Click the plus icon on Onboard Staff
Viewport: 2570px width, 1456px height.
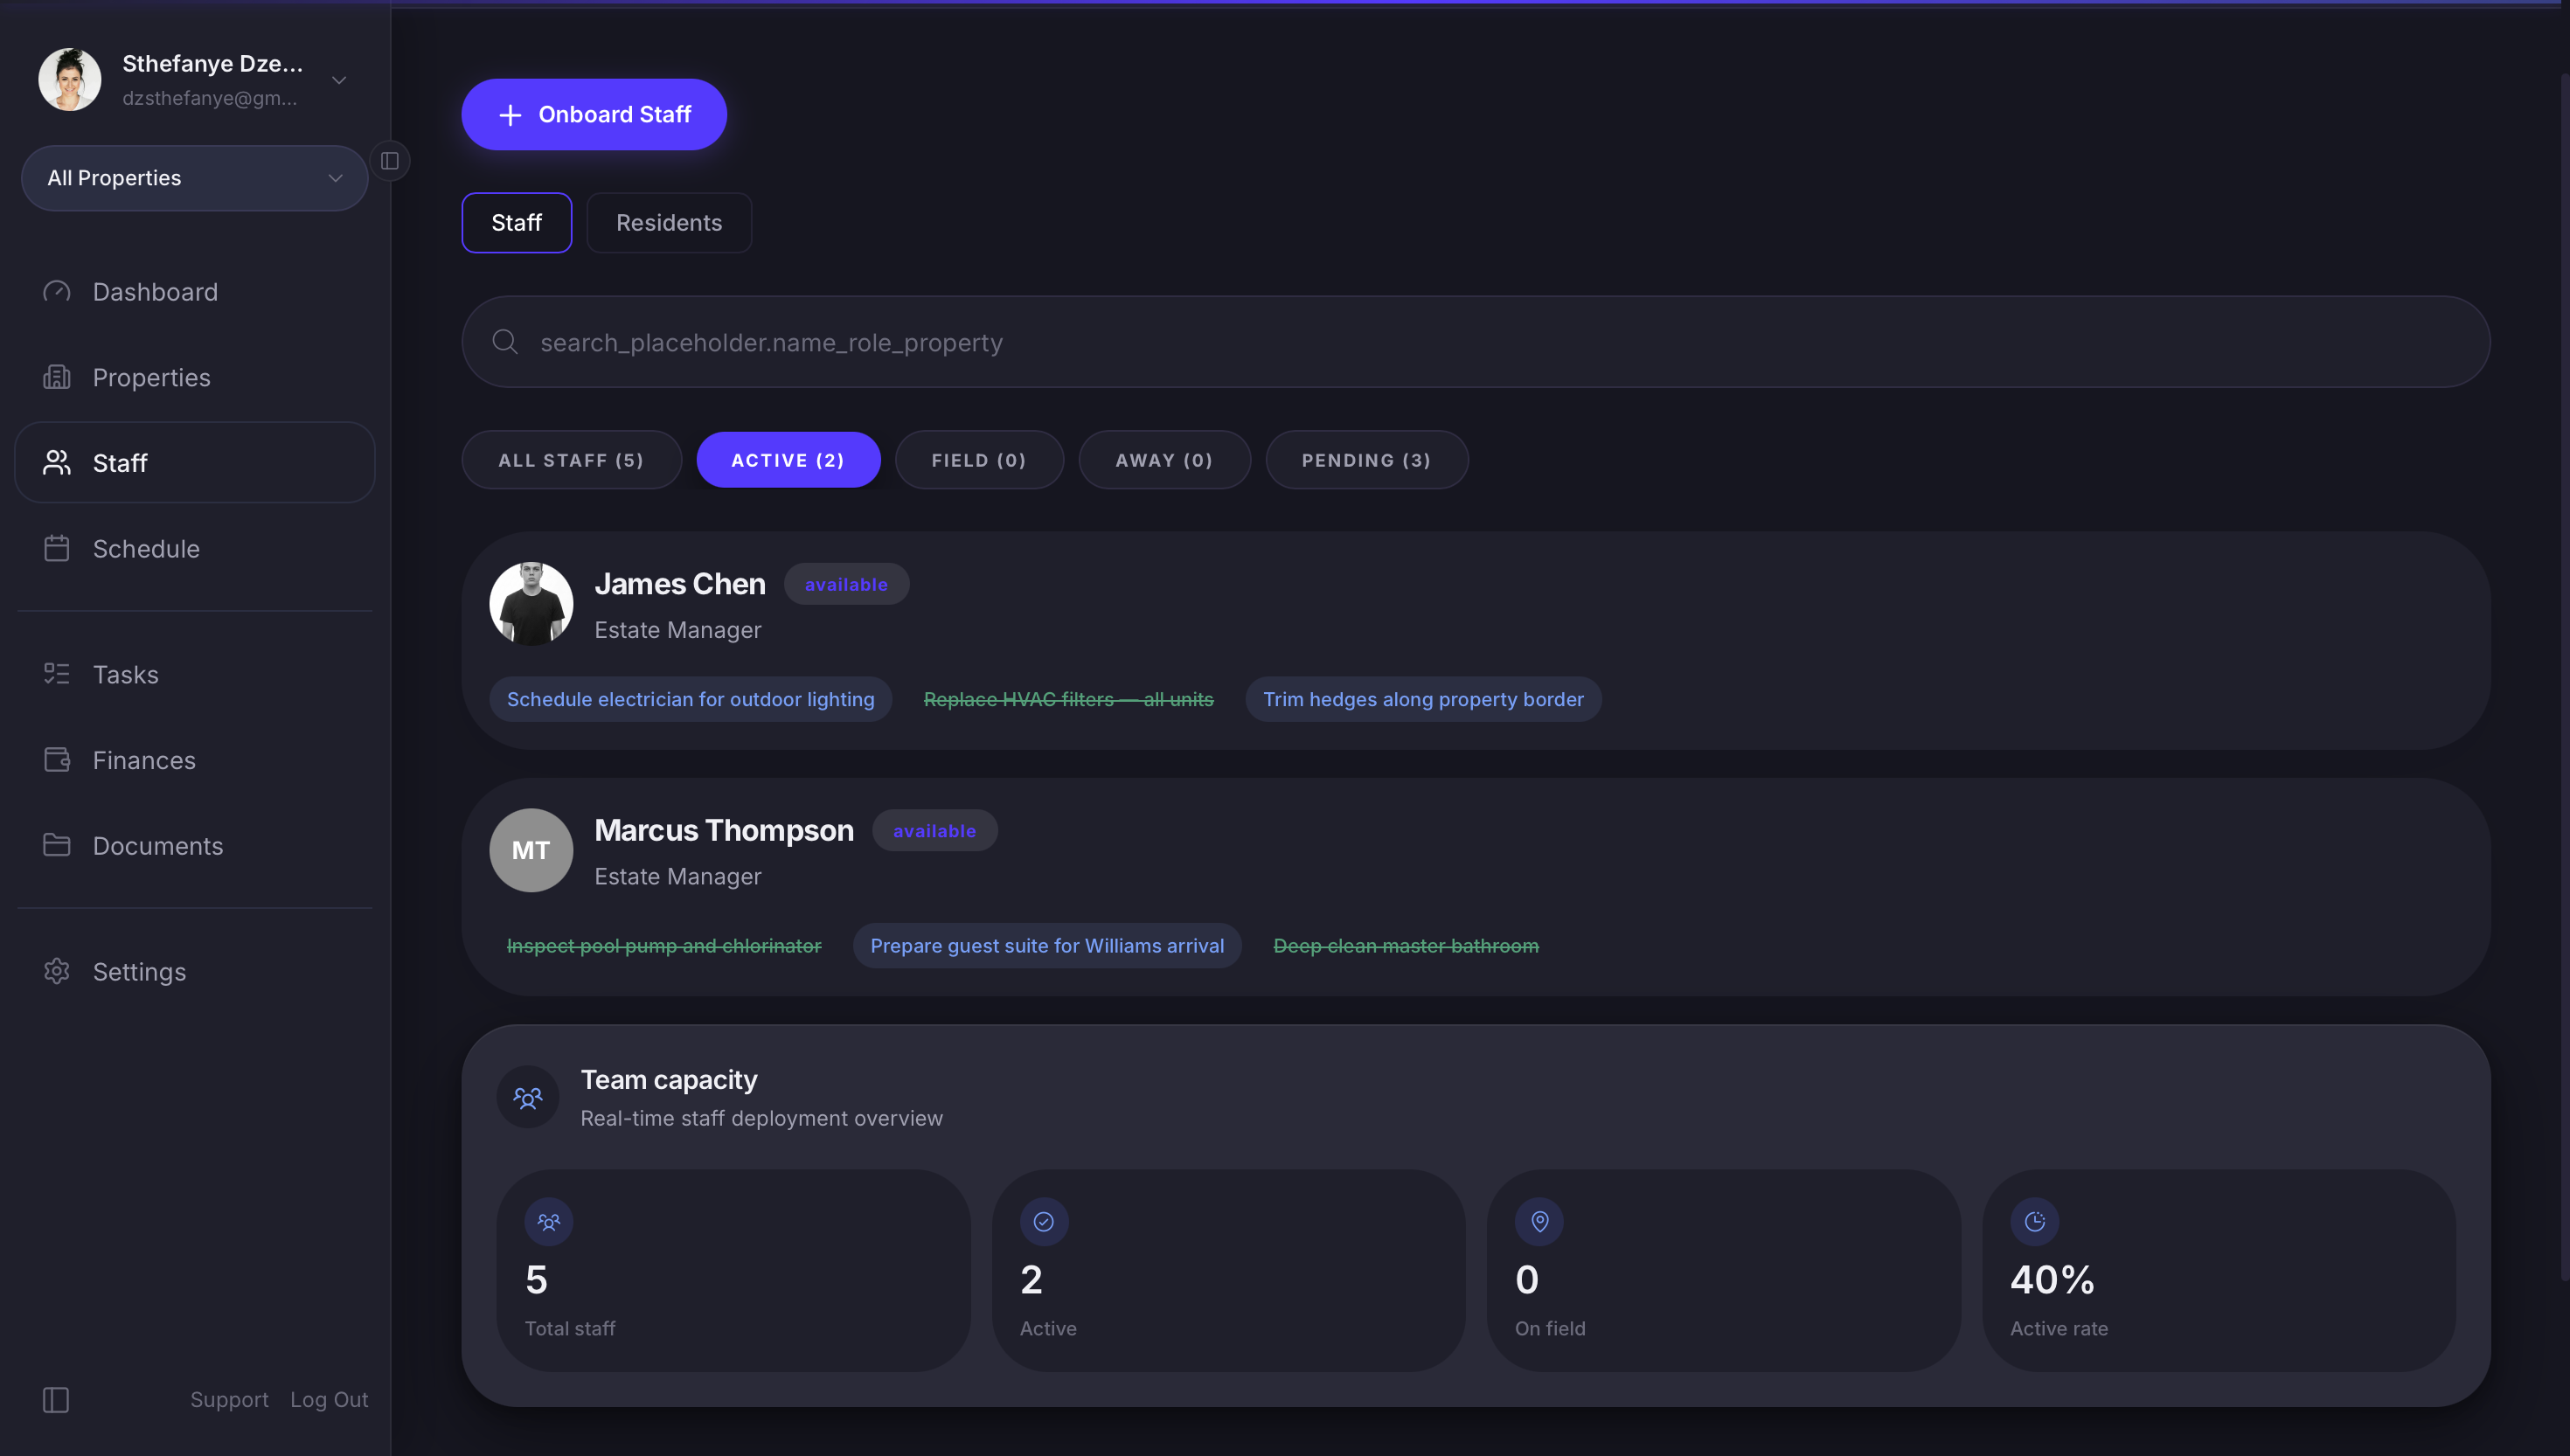[510, 115]
